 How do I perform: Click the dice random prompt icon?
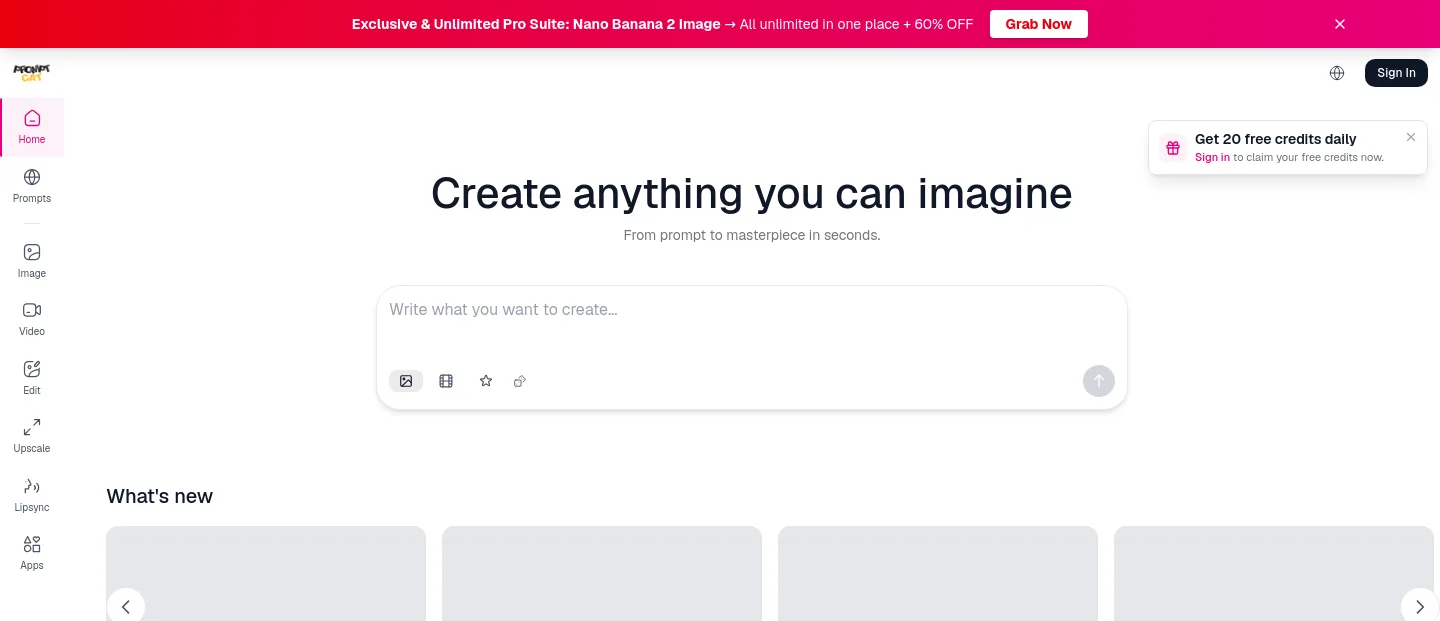tap(520, 381)
